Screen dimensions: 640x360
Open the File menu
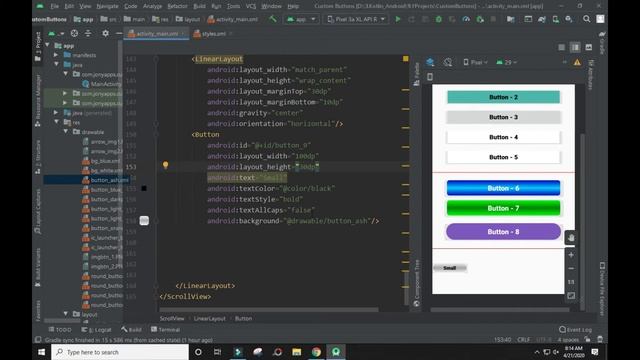tap(54, 6)
